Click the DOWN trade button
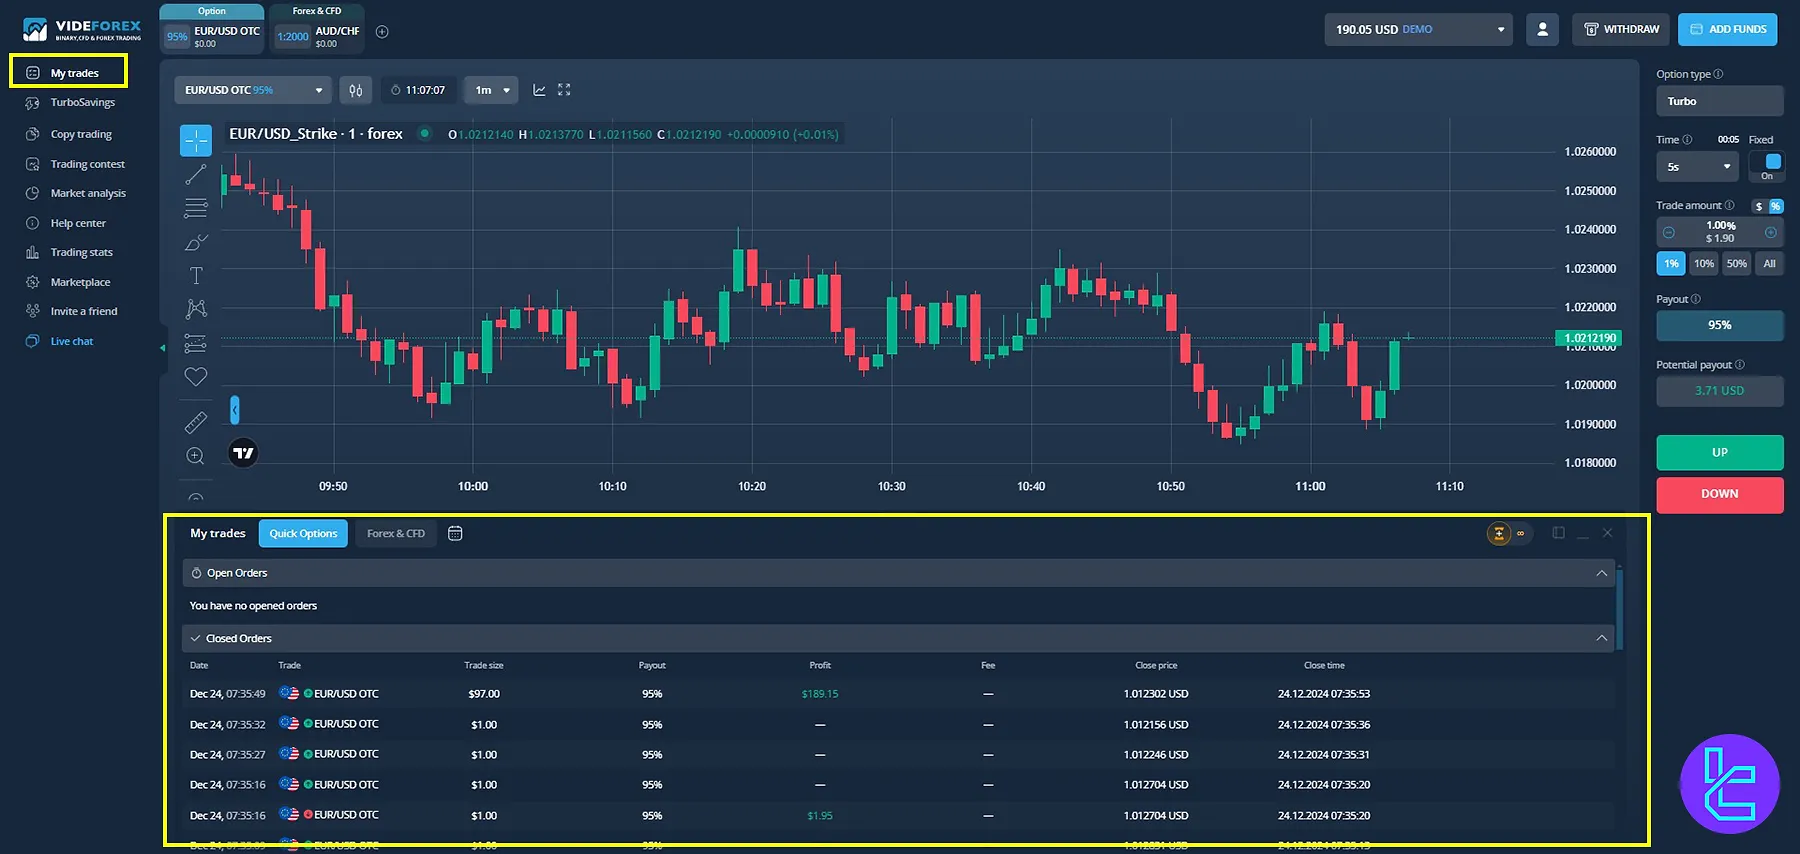This screenshot has height=854, width=1800. (1719, 494)
